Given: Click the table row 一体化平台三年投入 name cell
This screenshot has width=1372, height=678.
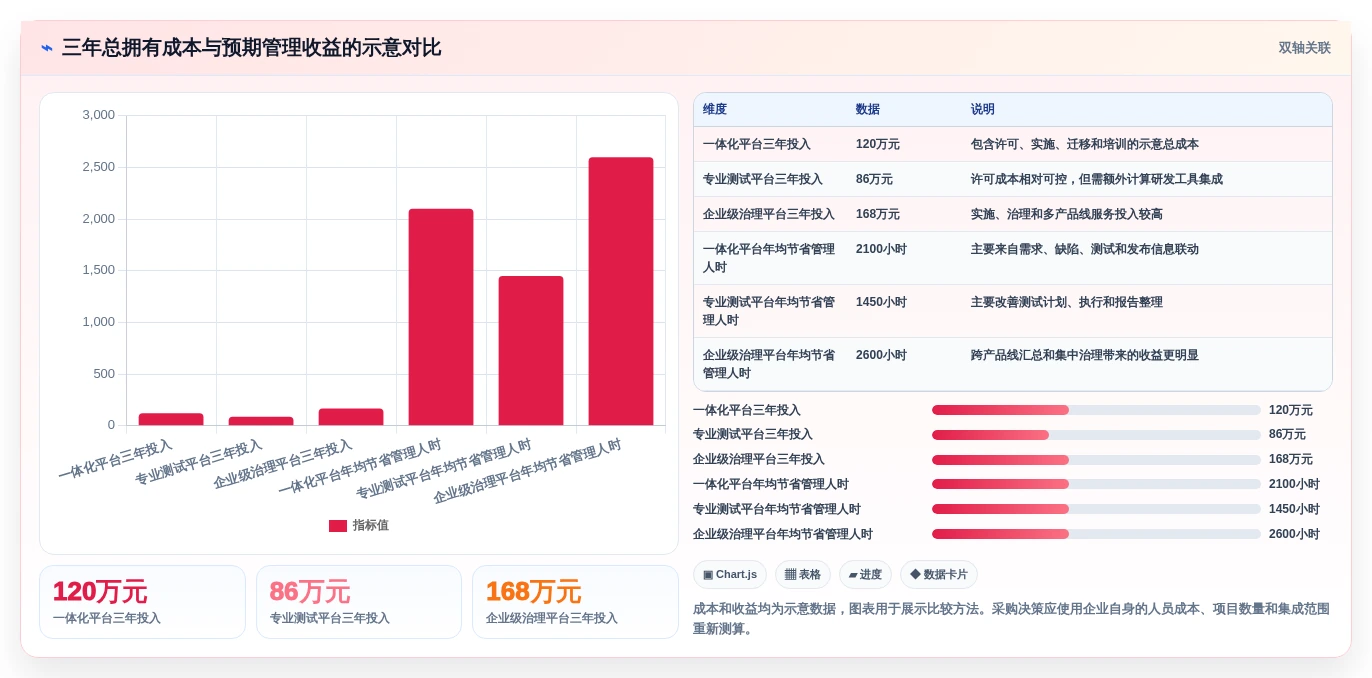Looking at the screenshot, I should [757, 144].
